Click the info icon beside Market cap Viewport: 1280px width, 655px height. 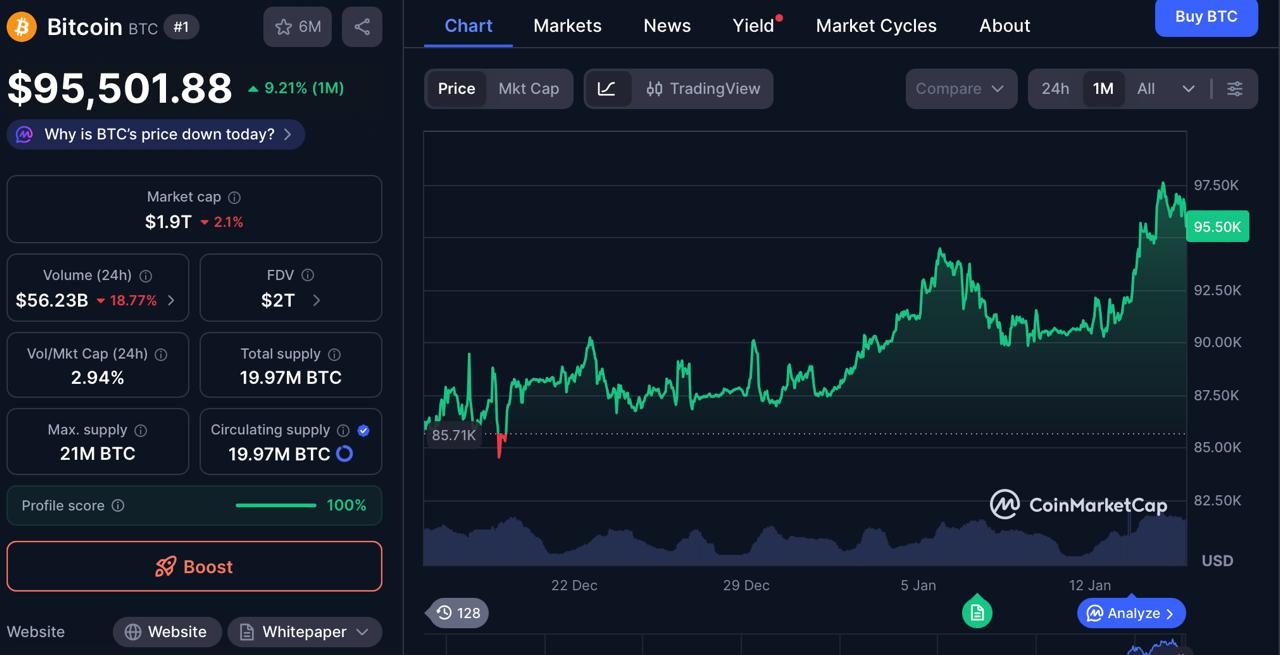tap(235, 197)
